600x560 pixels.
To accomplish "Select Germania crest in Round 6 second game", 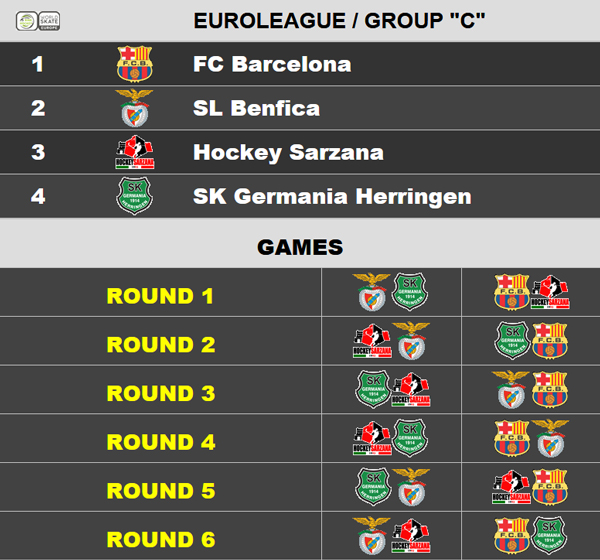I will 549,535.
